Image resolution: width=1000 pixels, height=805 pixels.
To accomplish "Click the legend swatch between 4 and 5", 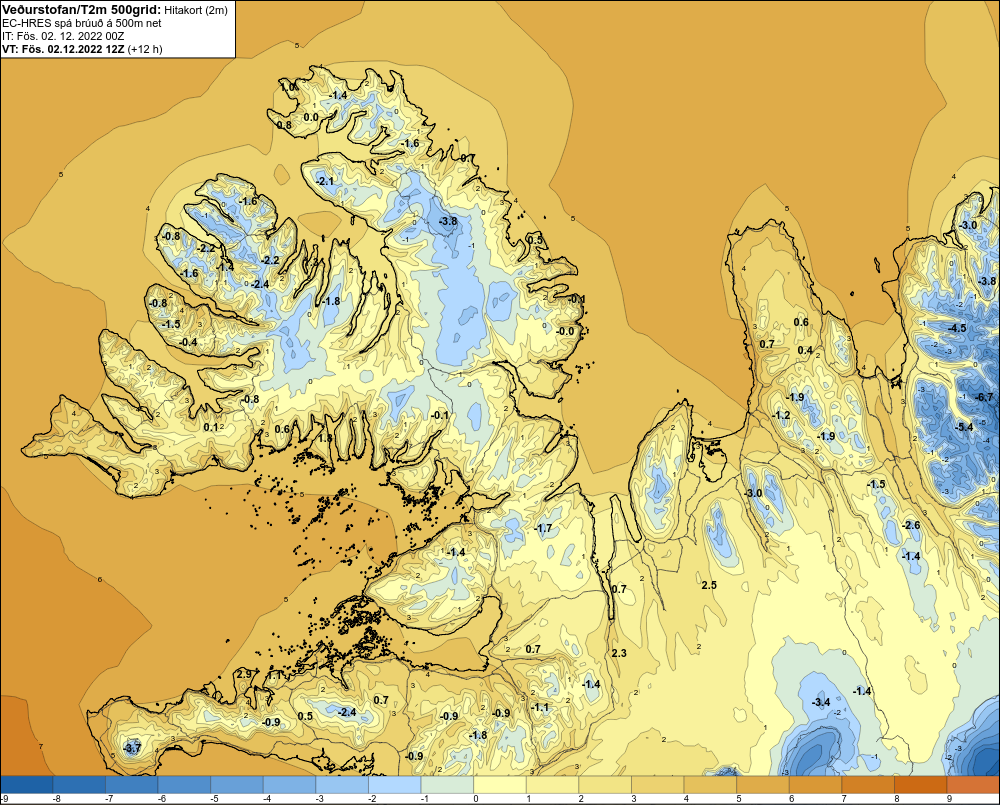I will (710, 784).
